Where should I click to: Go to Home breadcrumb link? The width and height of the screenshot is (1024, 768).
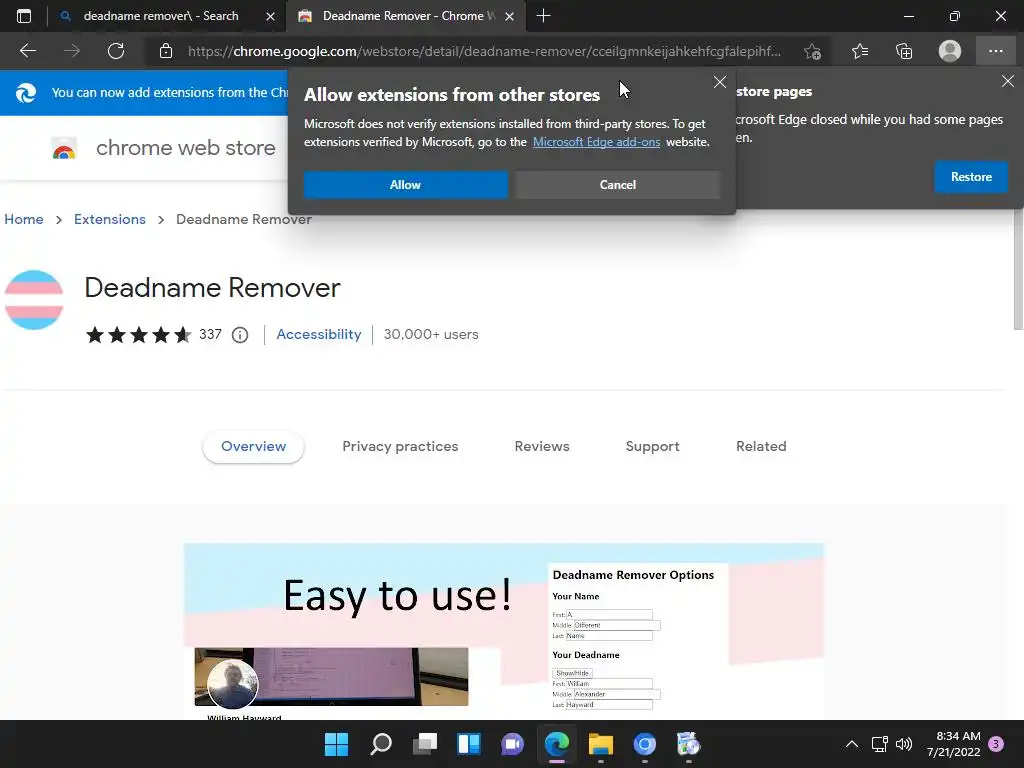(24, 219)
